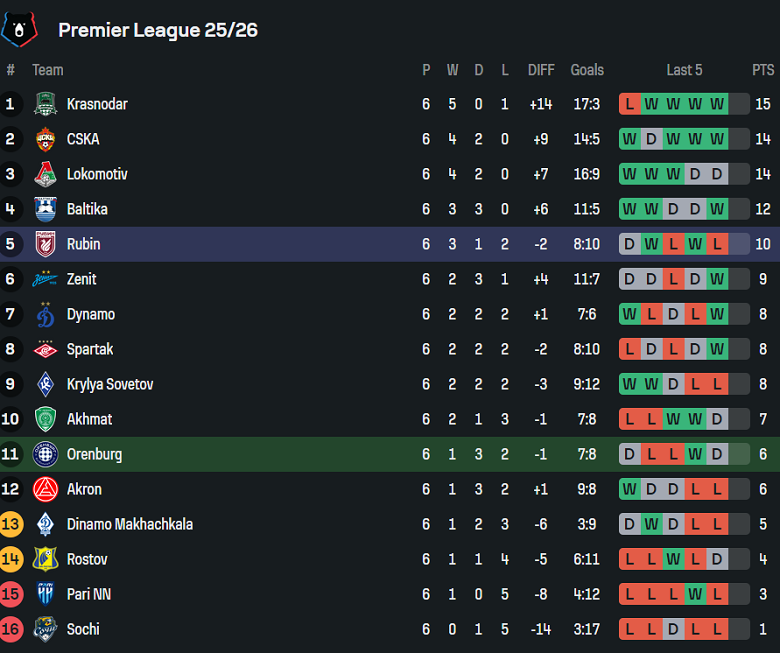Screen dimensions: 780x653
Task: Click the Krasnodar club crest
Action: point(45,104)
